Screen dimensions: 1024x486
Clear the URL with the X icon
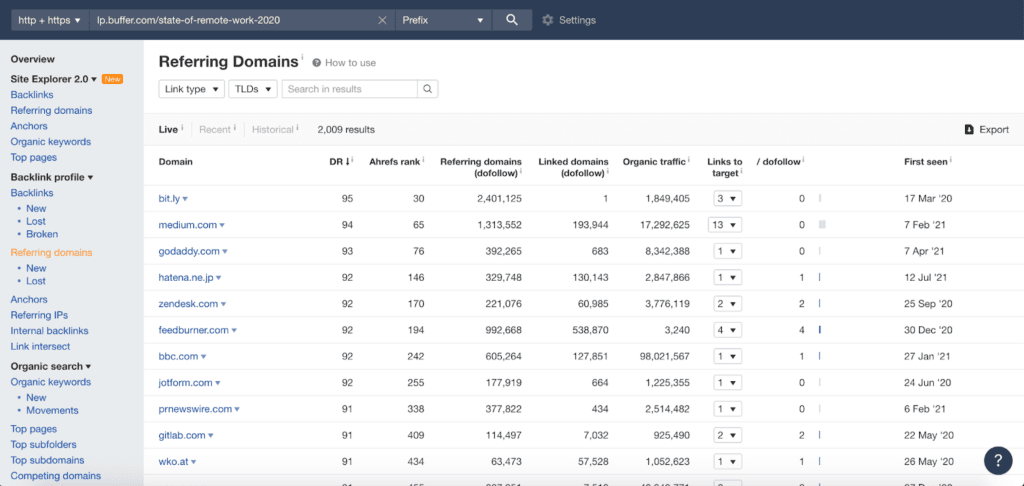coord(382,20)
